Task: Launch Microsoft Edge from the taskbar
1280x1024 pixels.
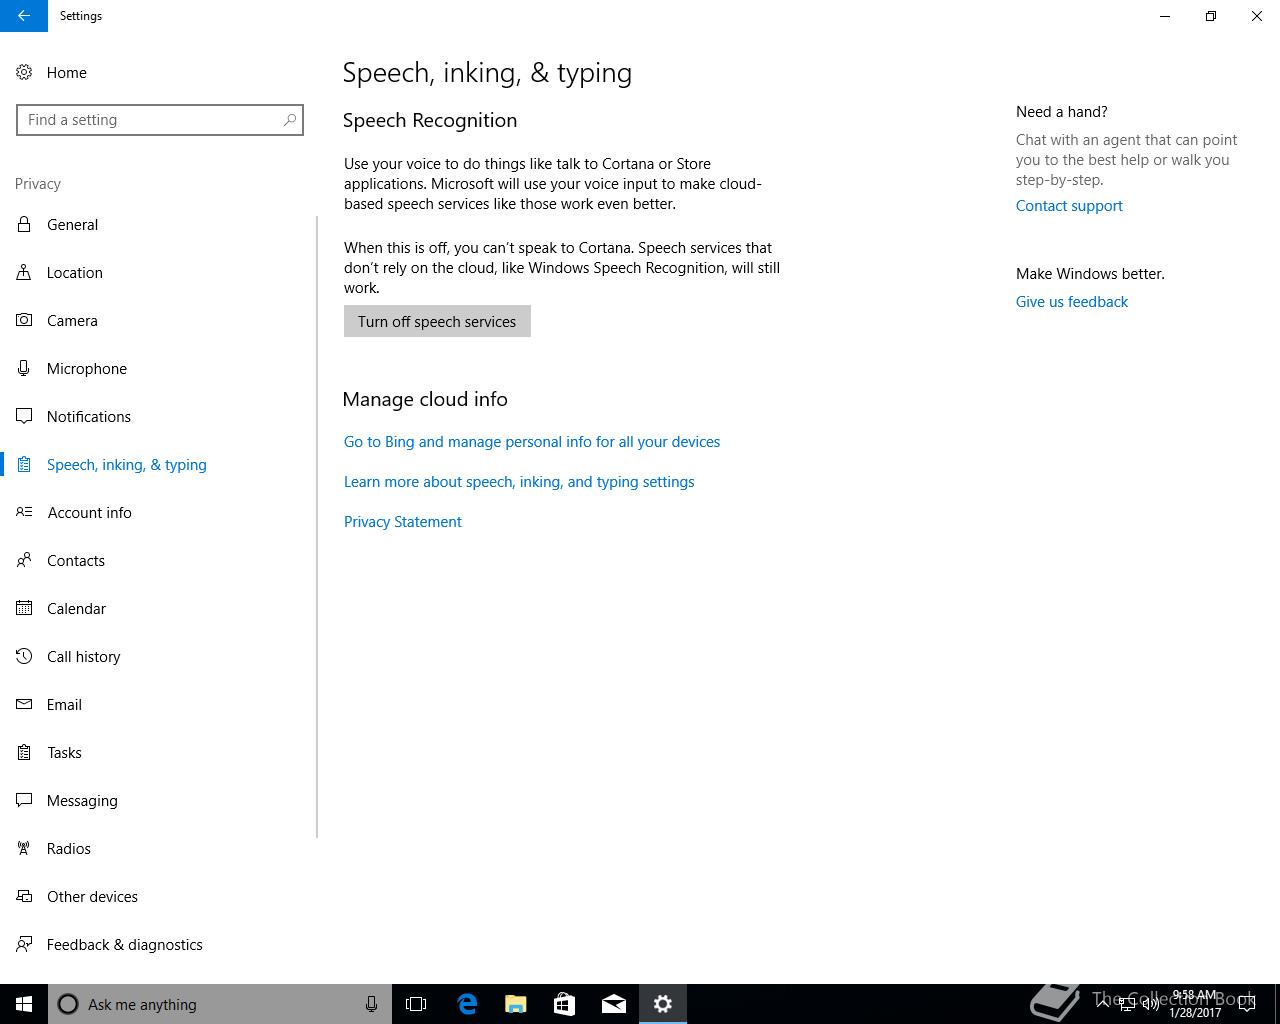Action: 466,1004
